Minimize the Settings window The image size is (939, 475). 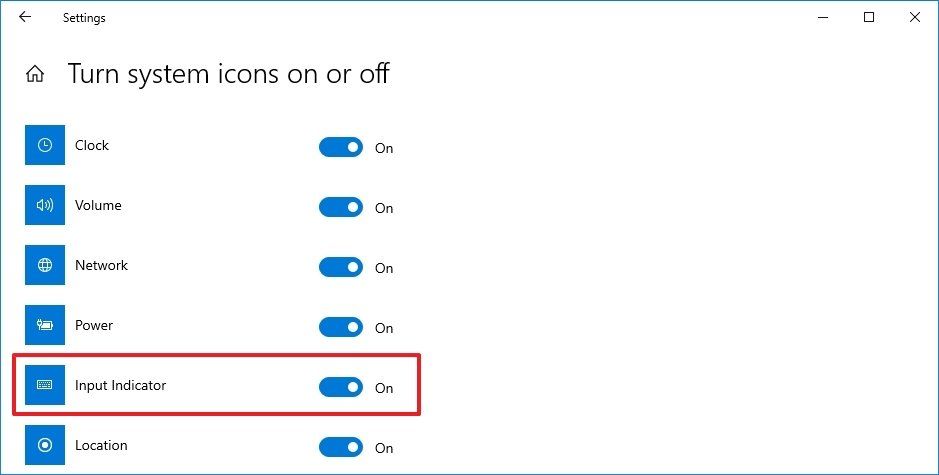(x=823, y=18)
